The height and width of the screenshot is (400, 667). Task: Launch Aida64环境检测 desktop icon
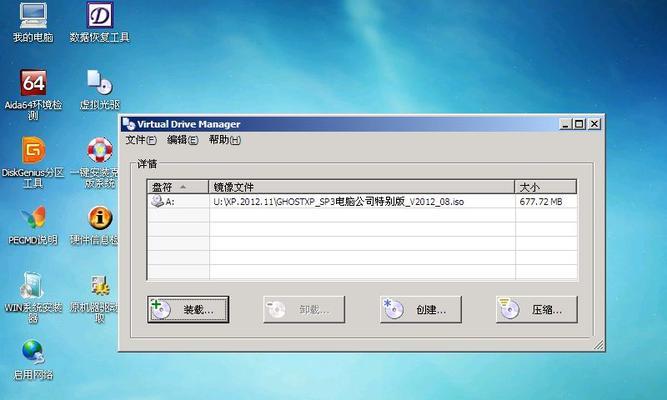pos(33,94)
